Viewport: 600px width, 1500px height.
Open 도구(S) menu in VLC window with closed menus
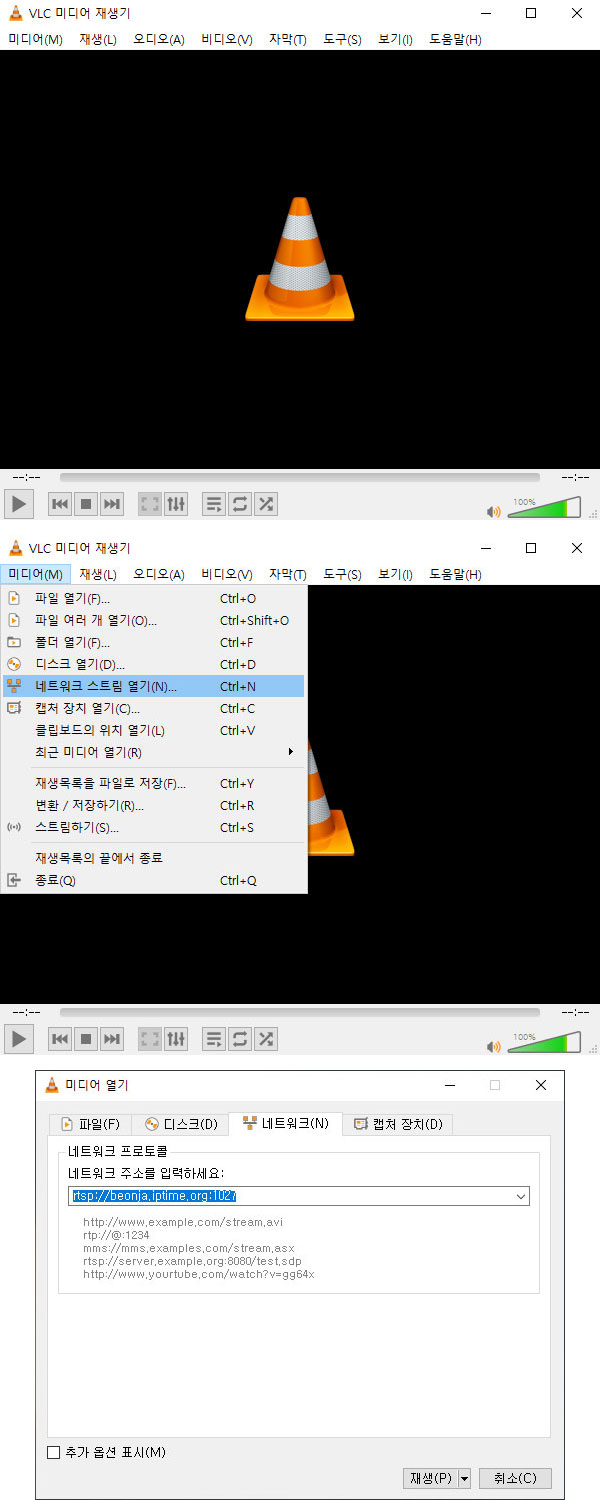tap(342, 39)
